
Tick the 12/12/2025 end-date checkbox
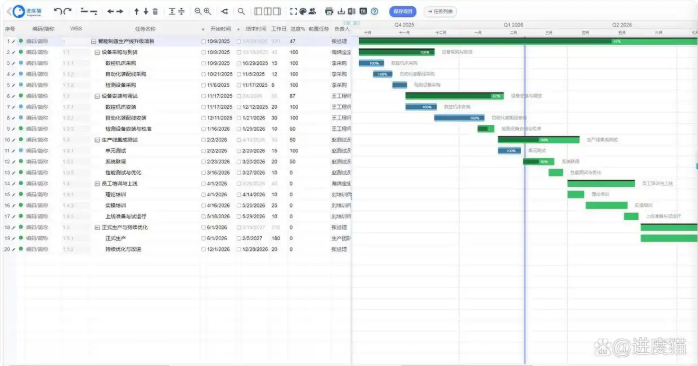pos(239,107)
